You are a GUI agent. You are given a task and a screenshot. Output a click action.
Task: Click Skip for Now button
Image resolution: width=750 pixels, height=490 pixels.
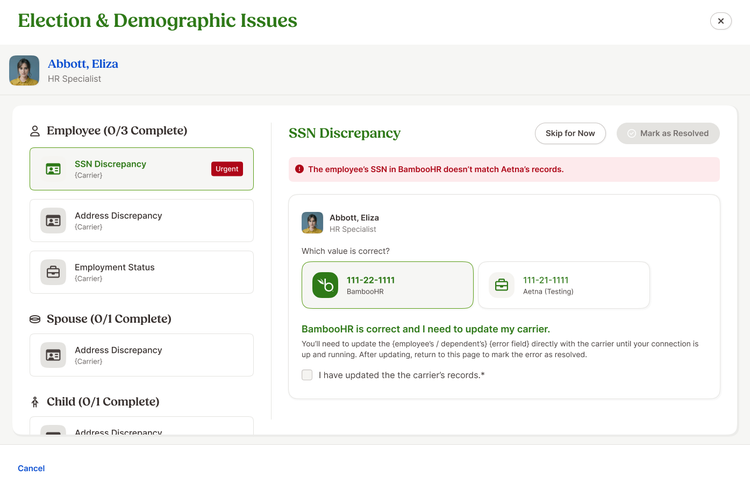570,134
